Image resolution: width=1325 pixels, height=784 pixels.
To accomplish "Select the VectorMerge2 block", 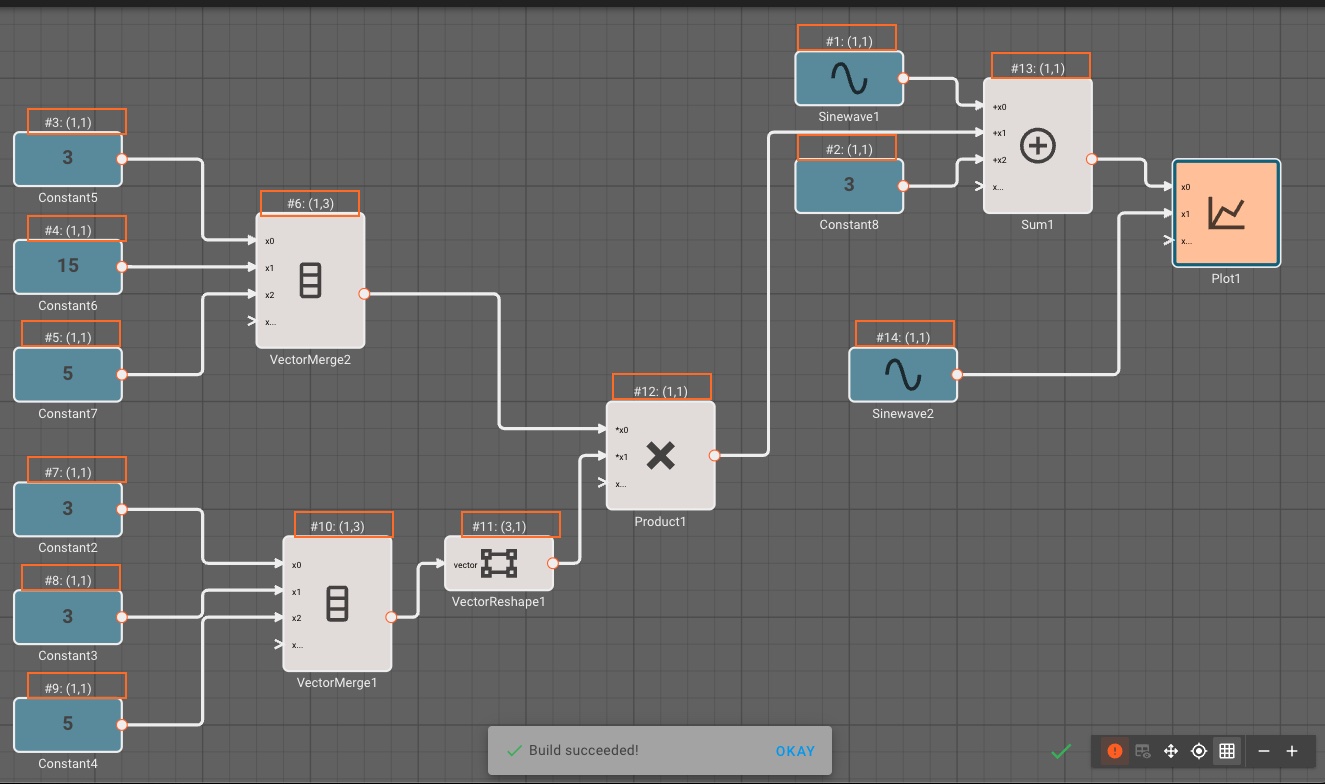I will pyautogui.click(x=310, y=280).
